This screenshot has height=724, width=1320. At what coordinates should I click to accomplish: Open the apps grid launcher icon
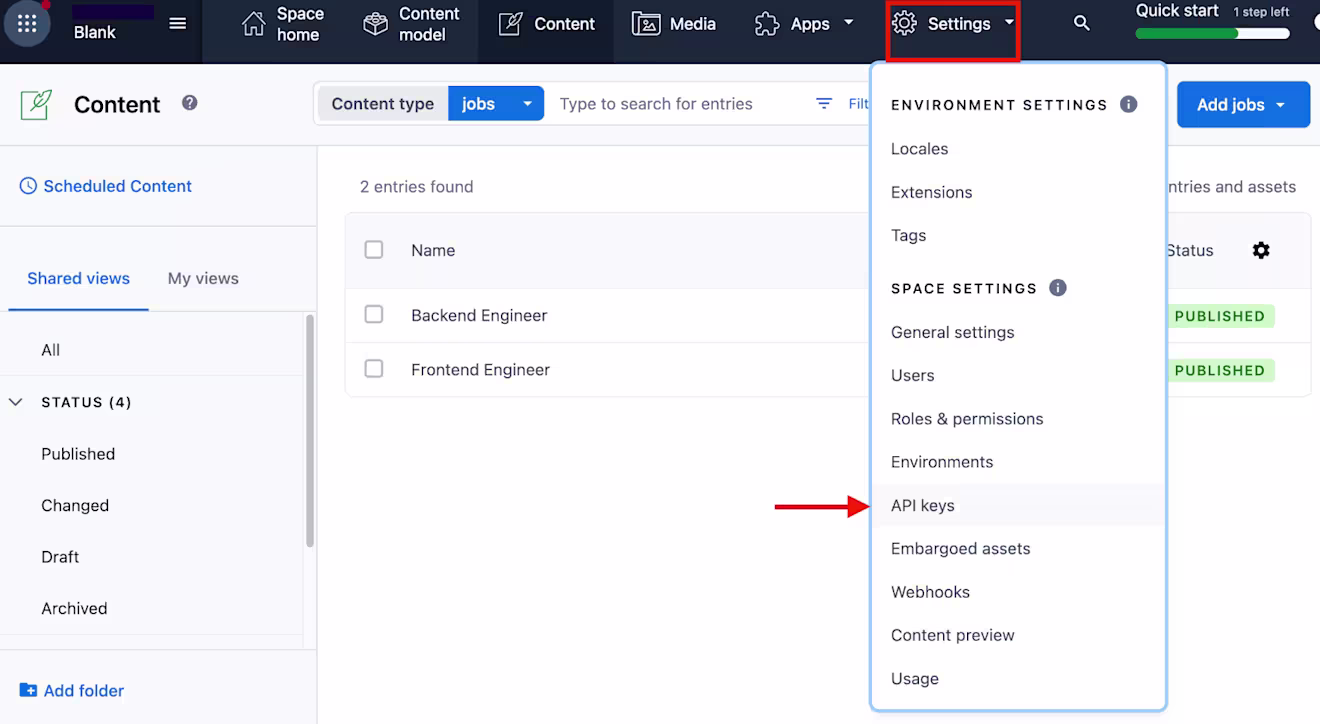click(27, 24)
